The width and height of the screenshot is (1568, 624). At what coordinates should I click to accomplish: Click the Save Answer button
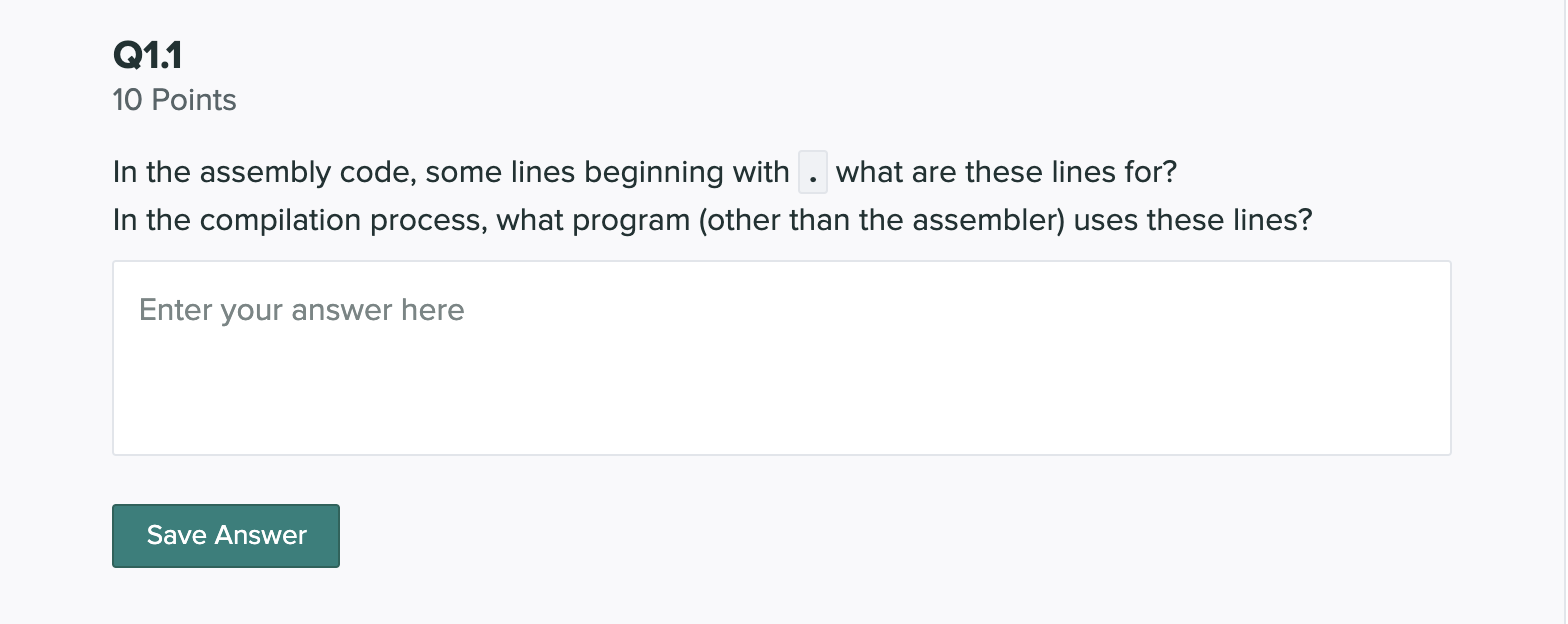click(226, 535)
